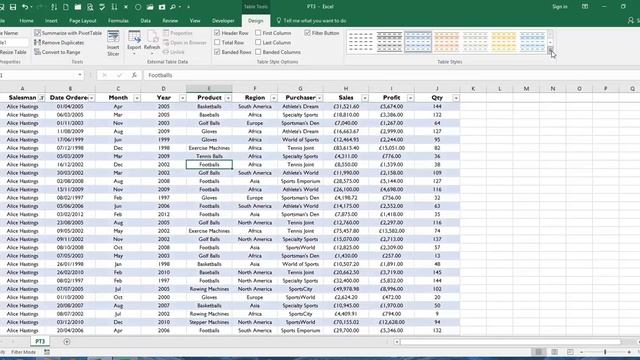
Task: Click the Insert Function fx icon
Action: (x=134, y=75)
